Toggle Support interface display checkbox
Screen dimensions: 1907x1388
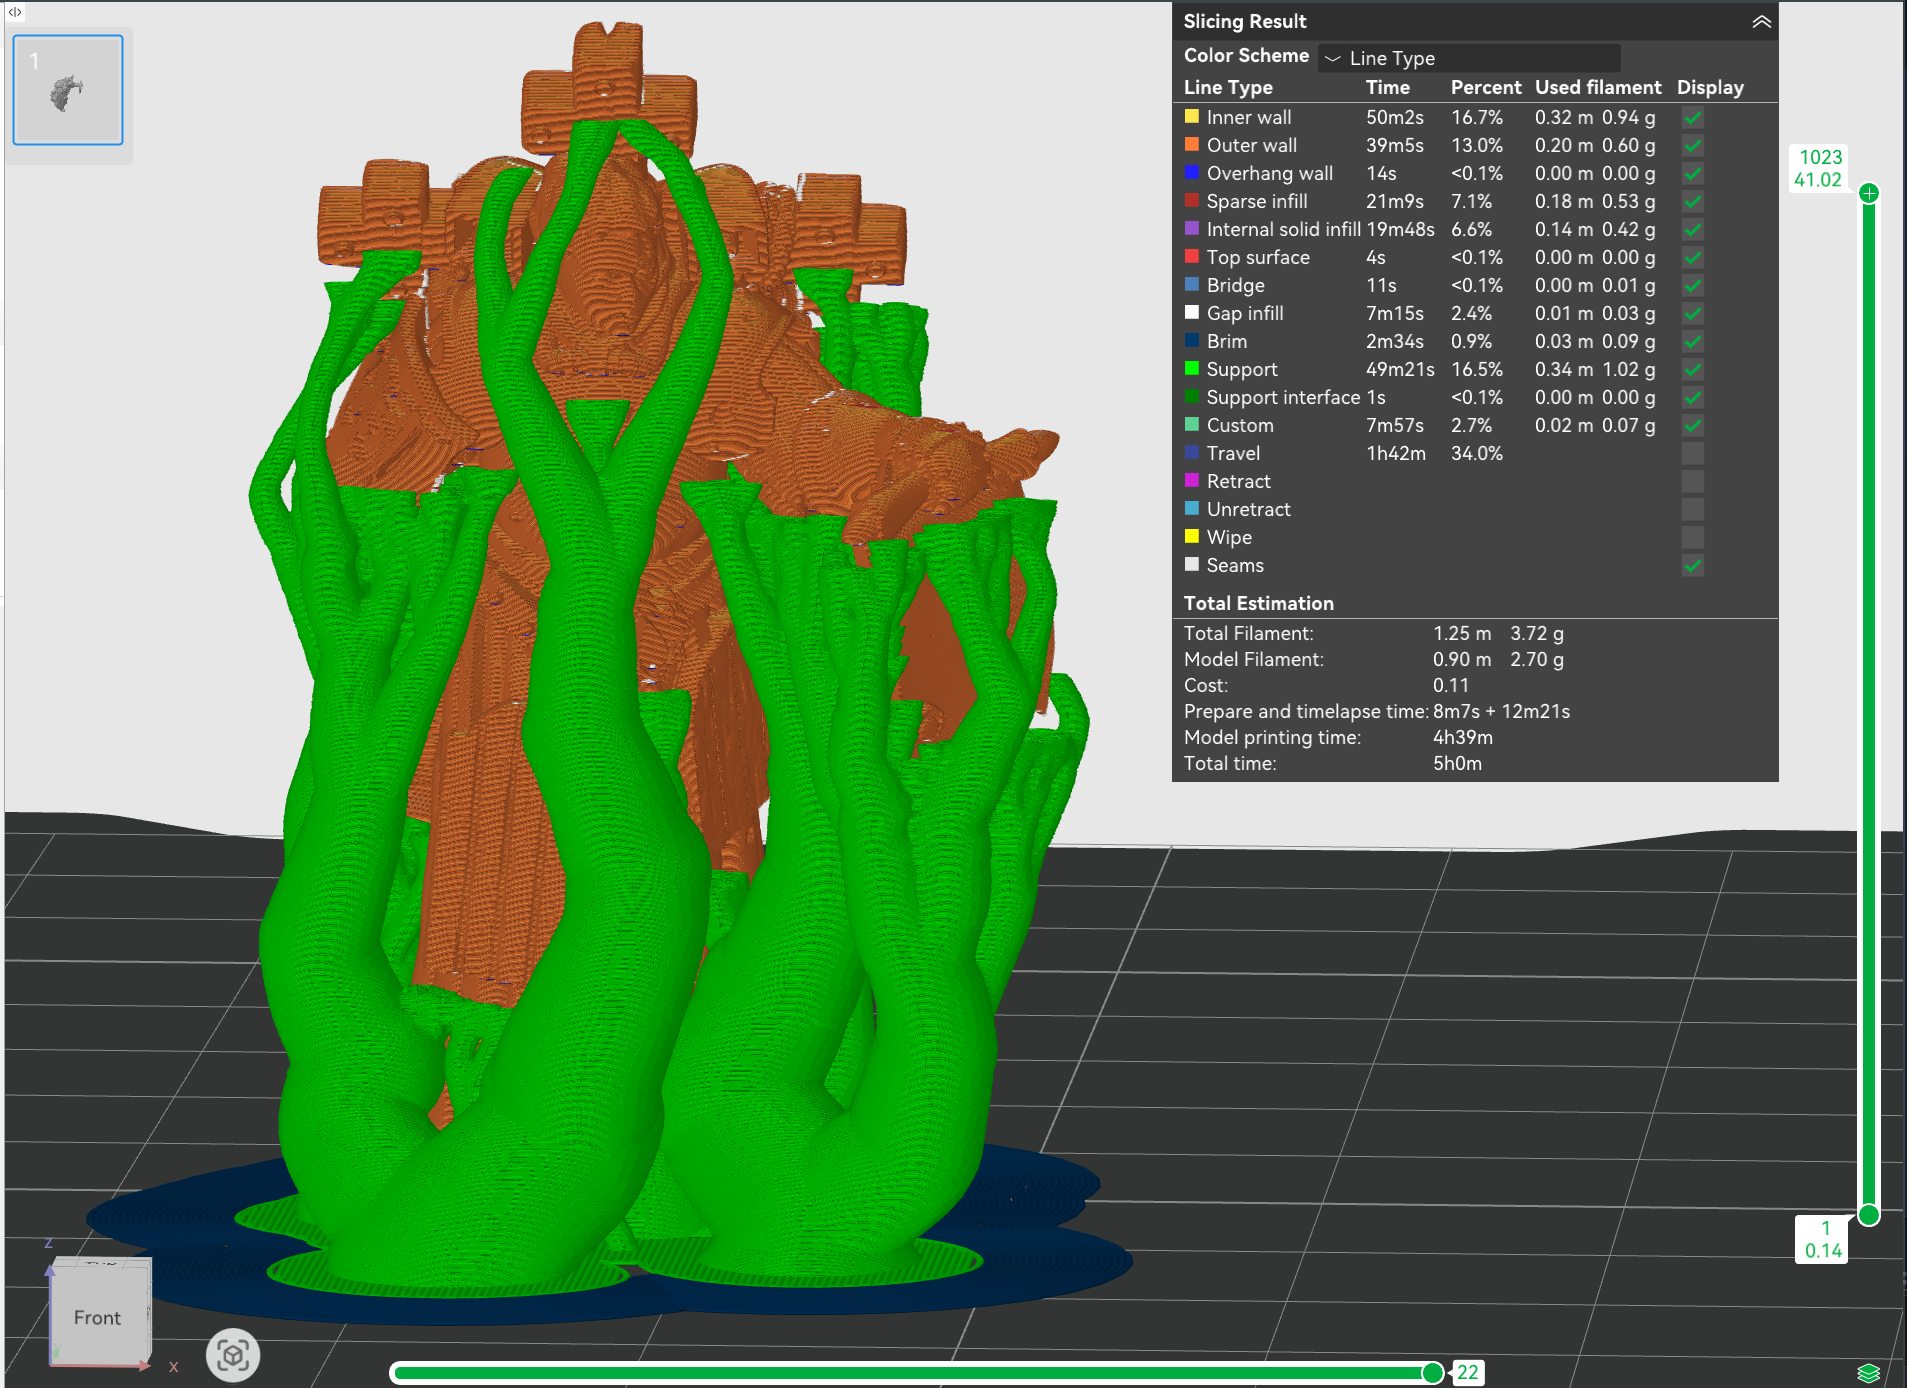(1692, 398)
